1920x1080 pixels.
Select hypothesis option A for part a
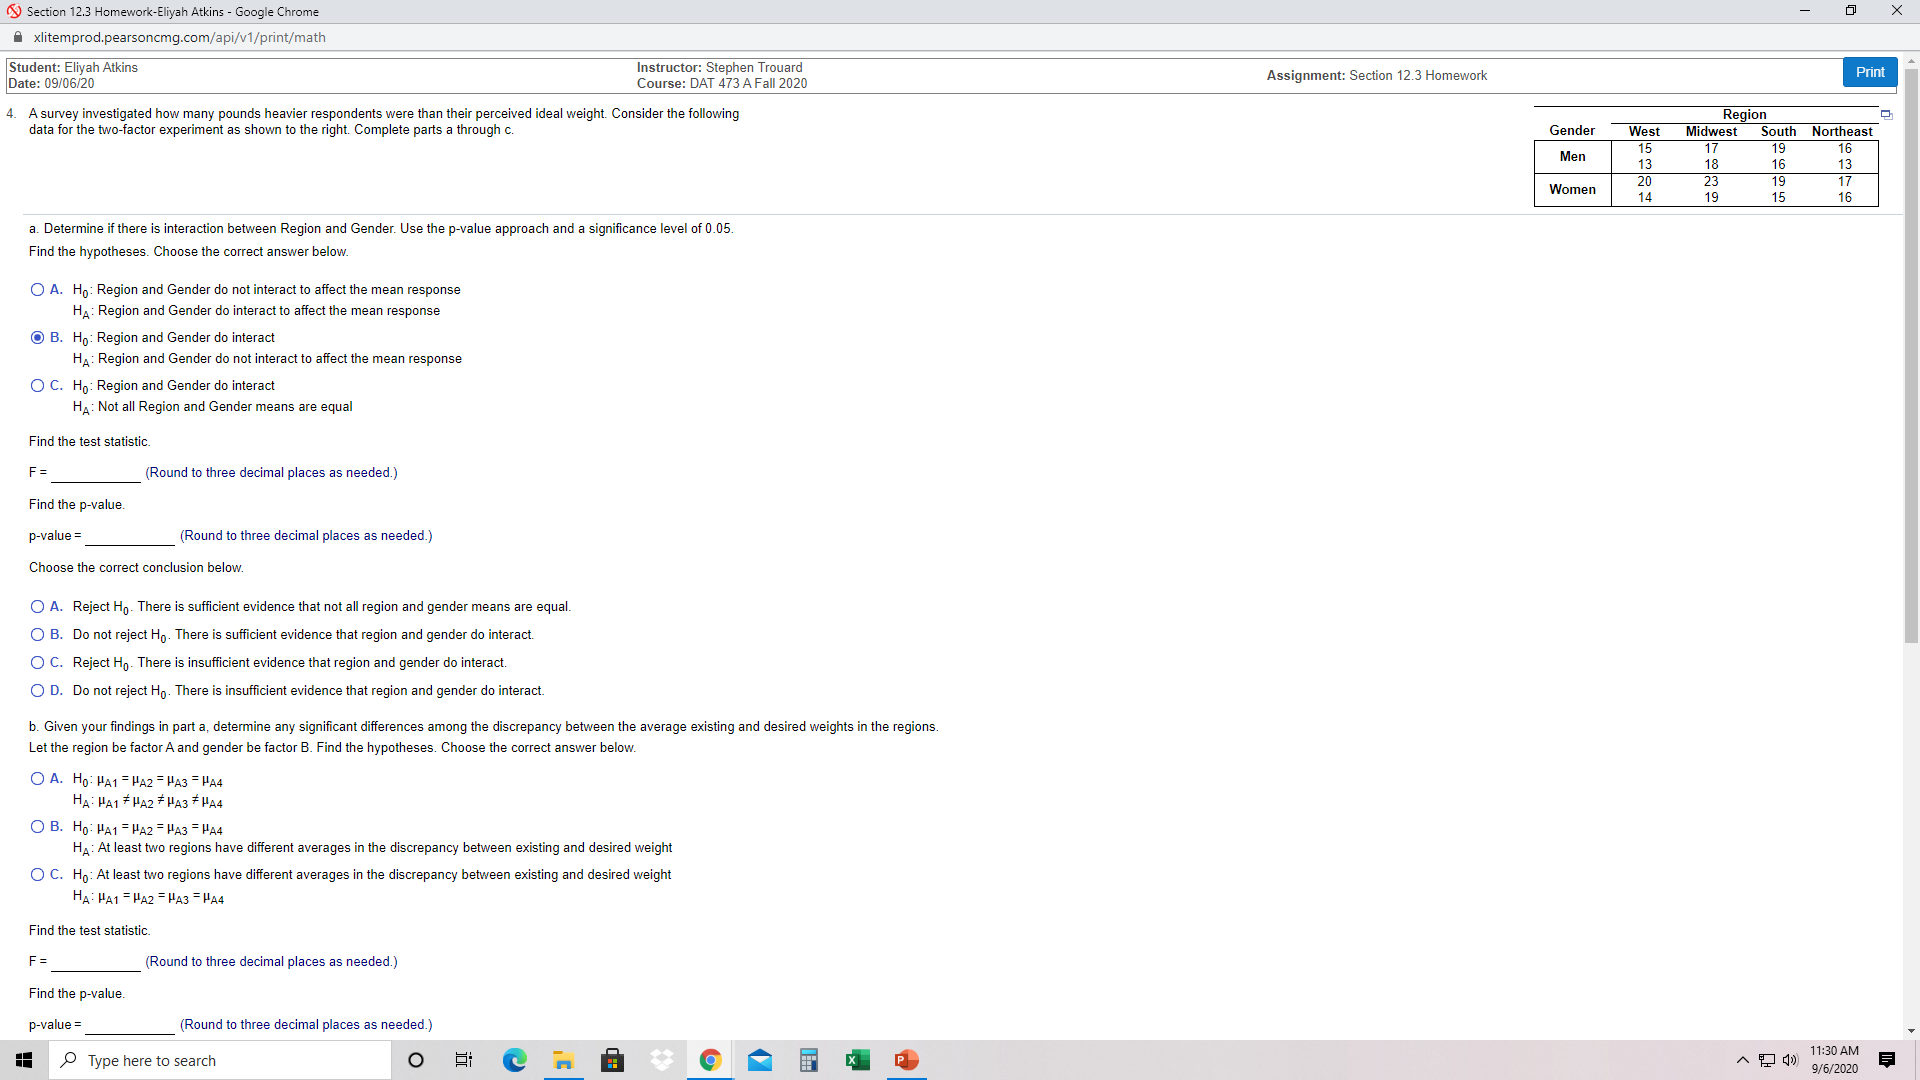pyautogui.click(x=37, y=290)
